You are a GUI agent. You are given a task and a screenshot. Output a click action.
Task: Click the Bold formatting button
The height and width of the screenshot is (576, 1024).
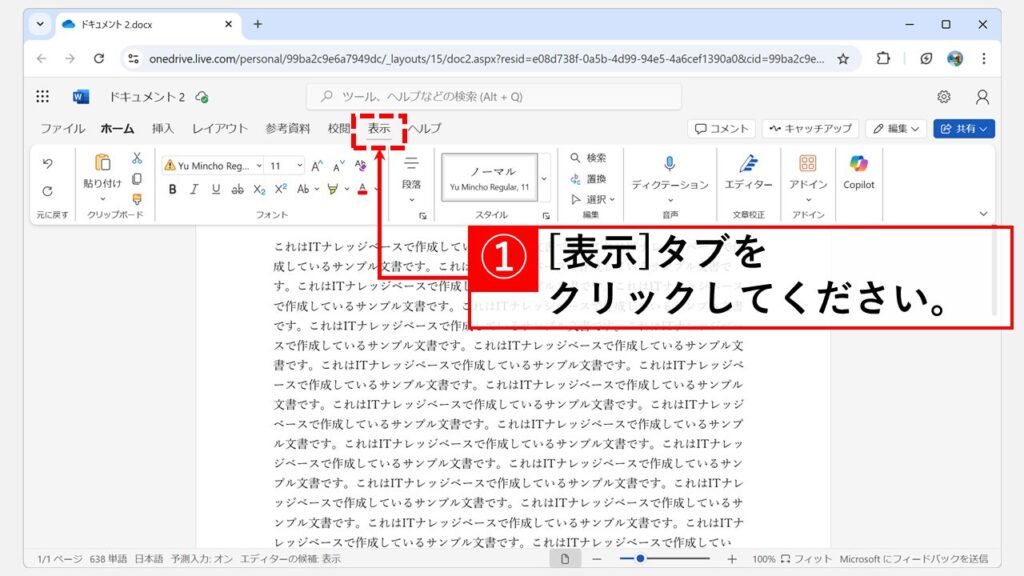coord(172,189)
